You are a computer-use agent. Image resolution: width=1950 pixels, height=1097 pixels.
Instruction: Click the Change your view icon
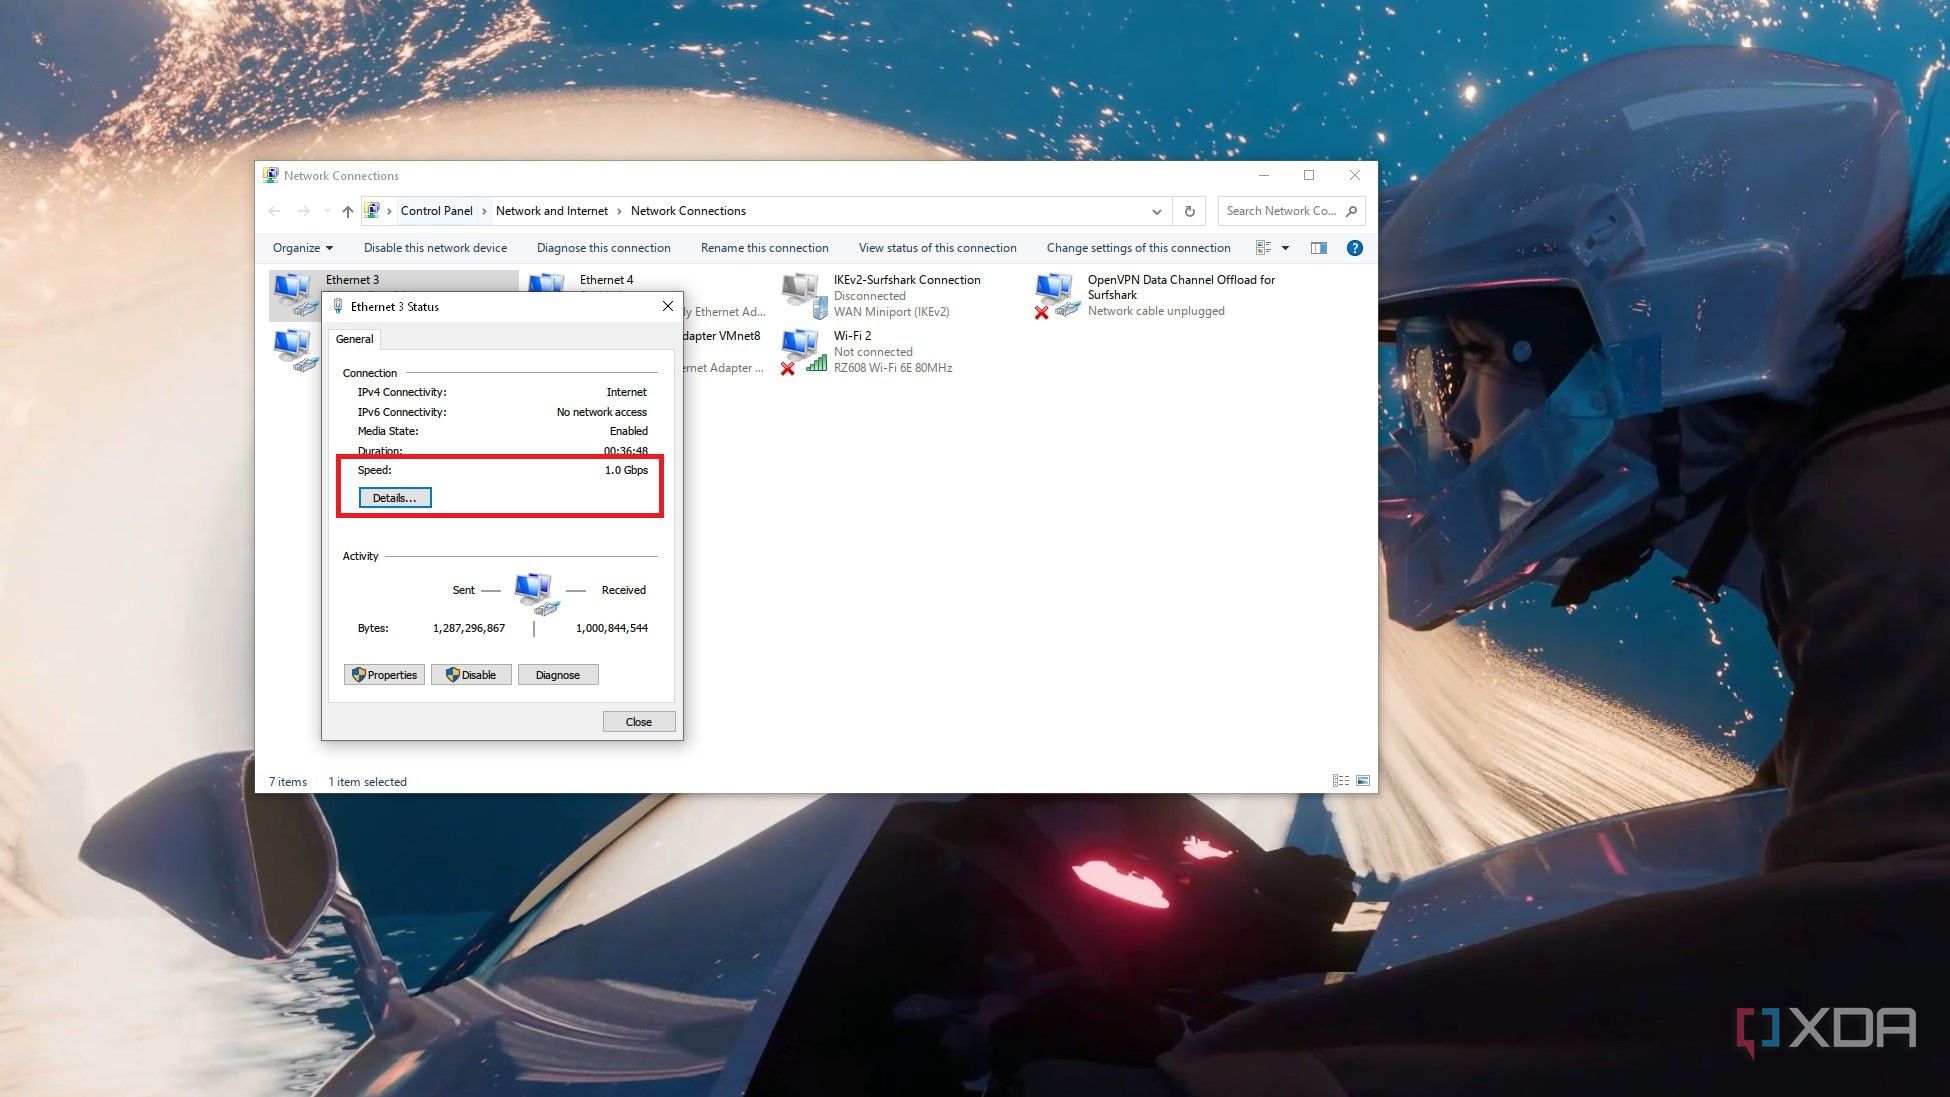1263,248
